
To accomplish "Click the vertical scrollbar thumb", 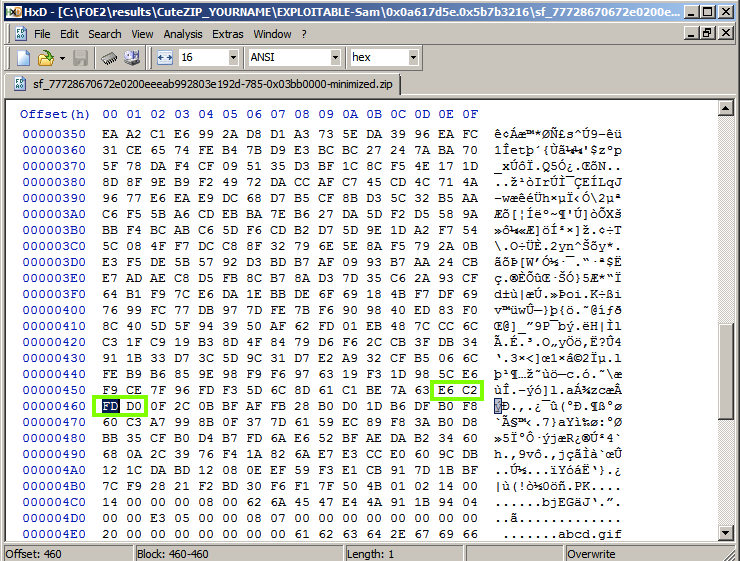I will pyautogui.click(x=725, y=371).
